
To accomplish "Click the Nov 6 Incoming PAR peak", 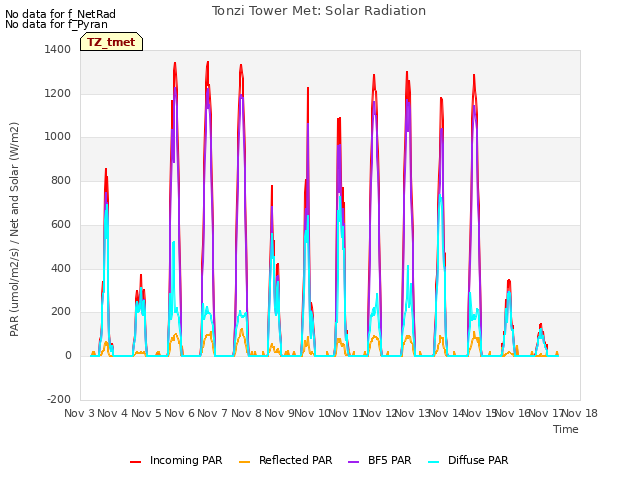I will coord(175,63).
